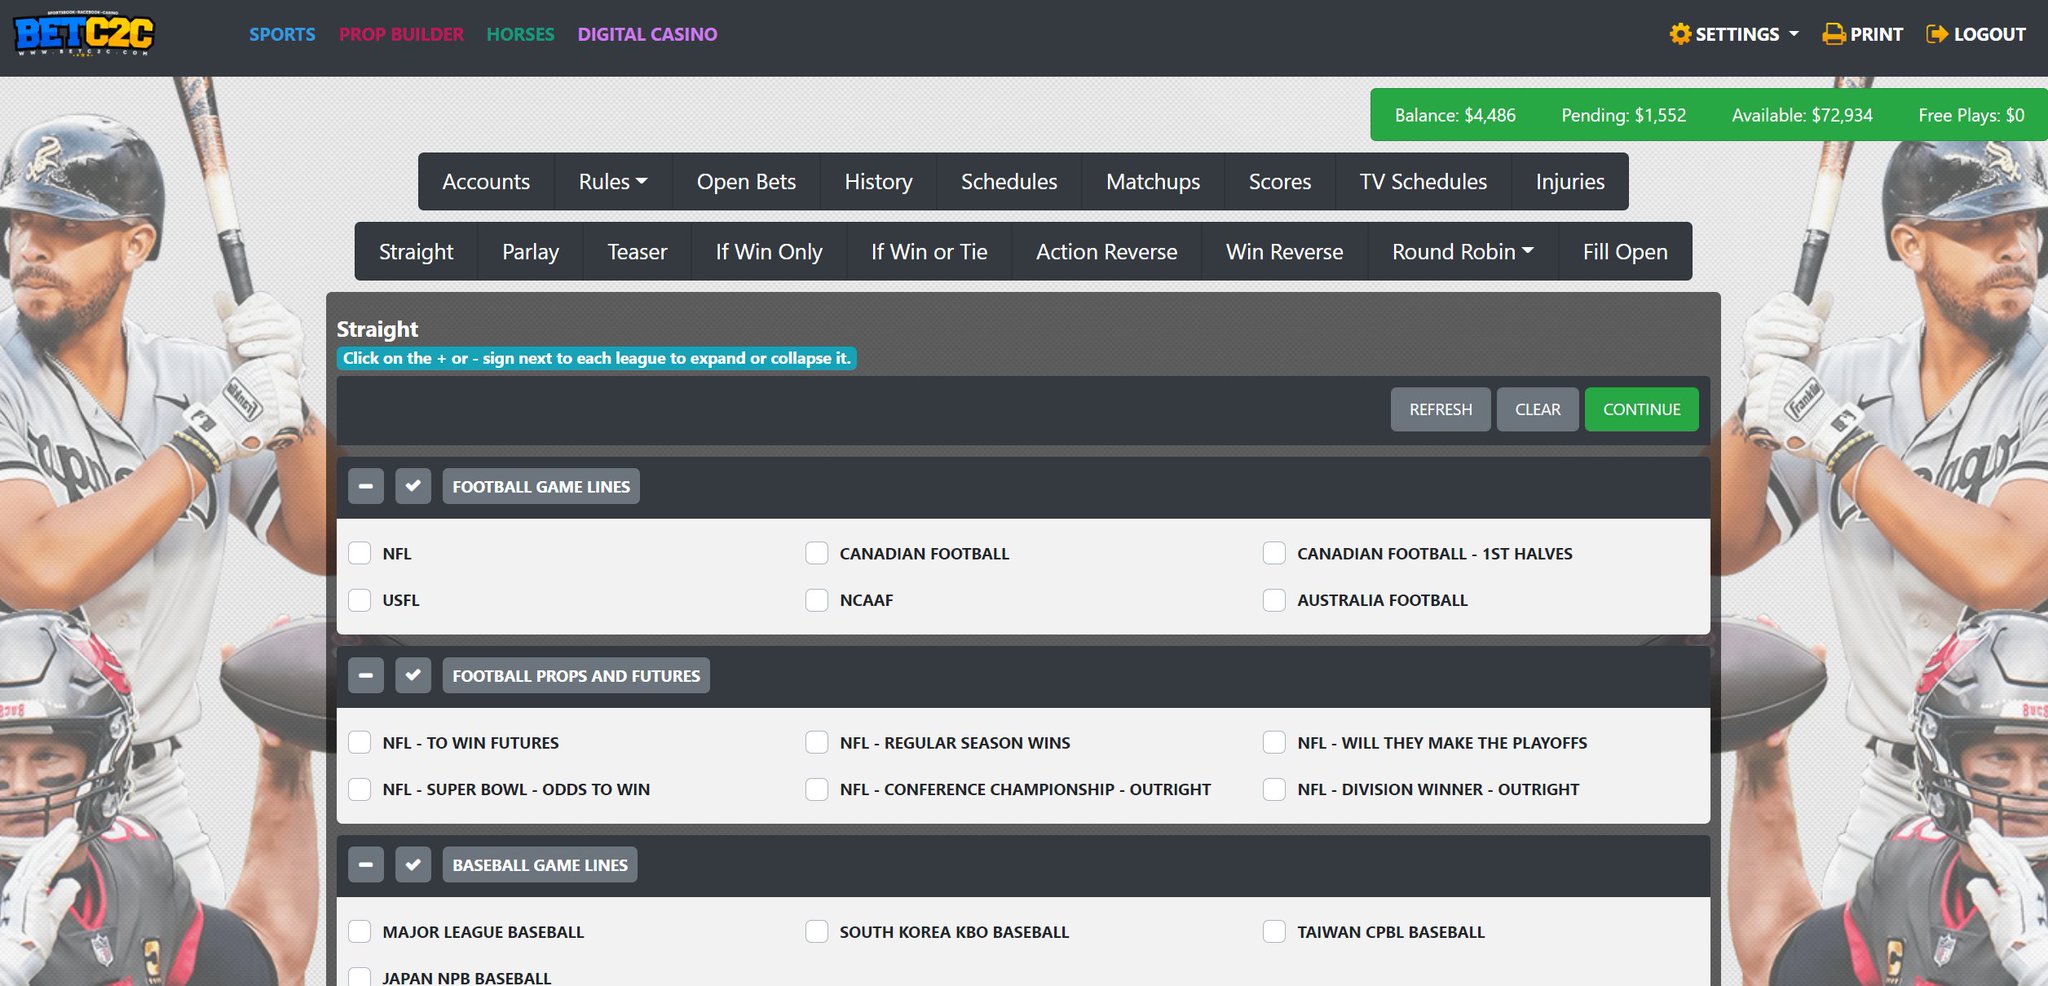Click the Refresh button
2048x986 pixels.
coord(1440,410)
